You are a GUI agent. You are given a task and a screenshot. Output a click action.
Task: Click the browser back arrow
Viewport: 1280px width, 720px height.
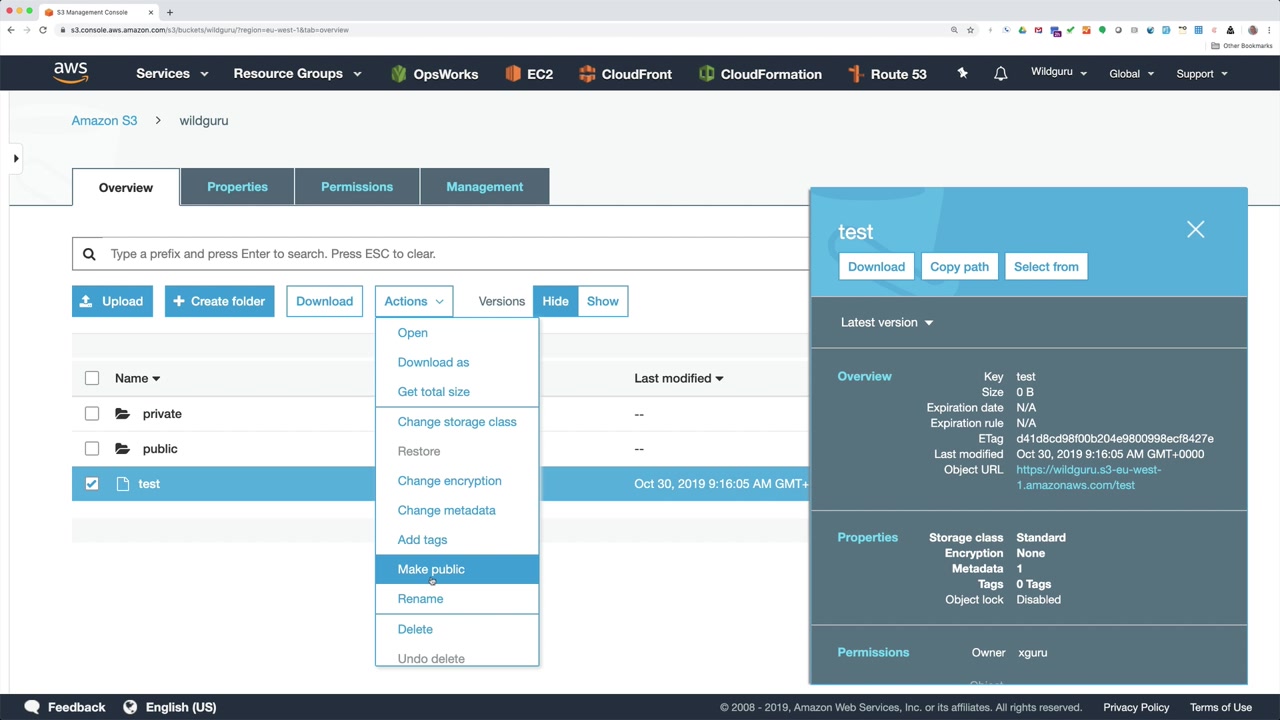11,30
